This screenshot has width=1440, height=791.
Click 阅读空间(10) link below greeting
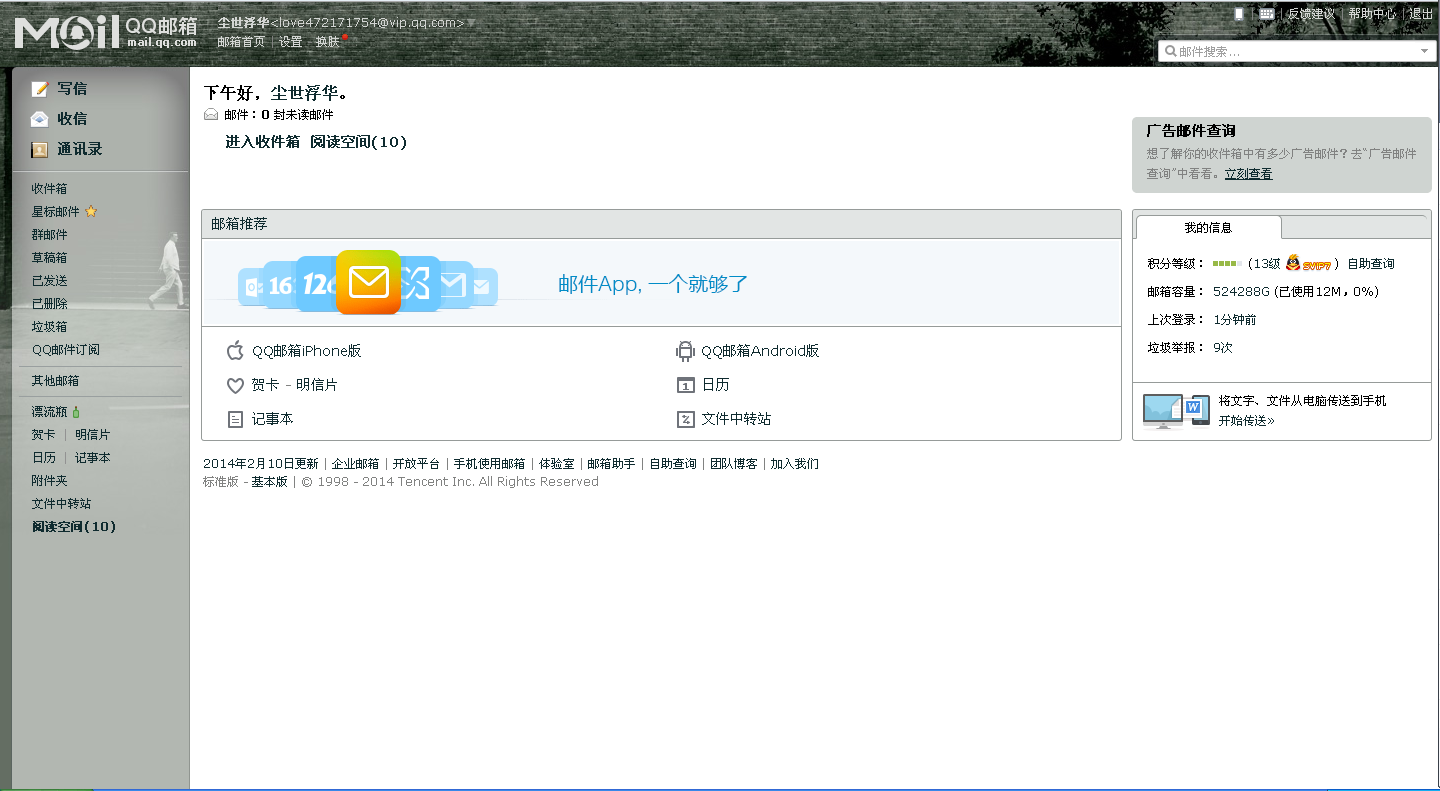(358, 142)
